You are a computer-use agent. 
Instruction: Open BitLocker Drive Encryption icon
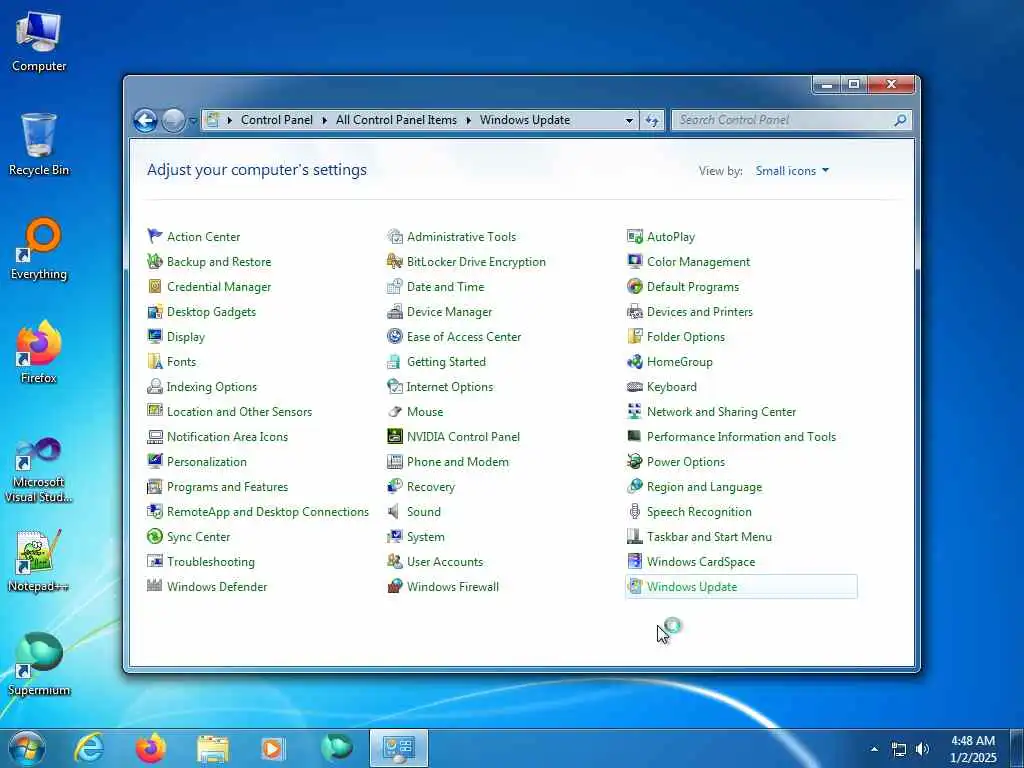tap(394, 261)
